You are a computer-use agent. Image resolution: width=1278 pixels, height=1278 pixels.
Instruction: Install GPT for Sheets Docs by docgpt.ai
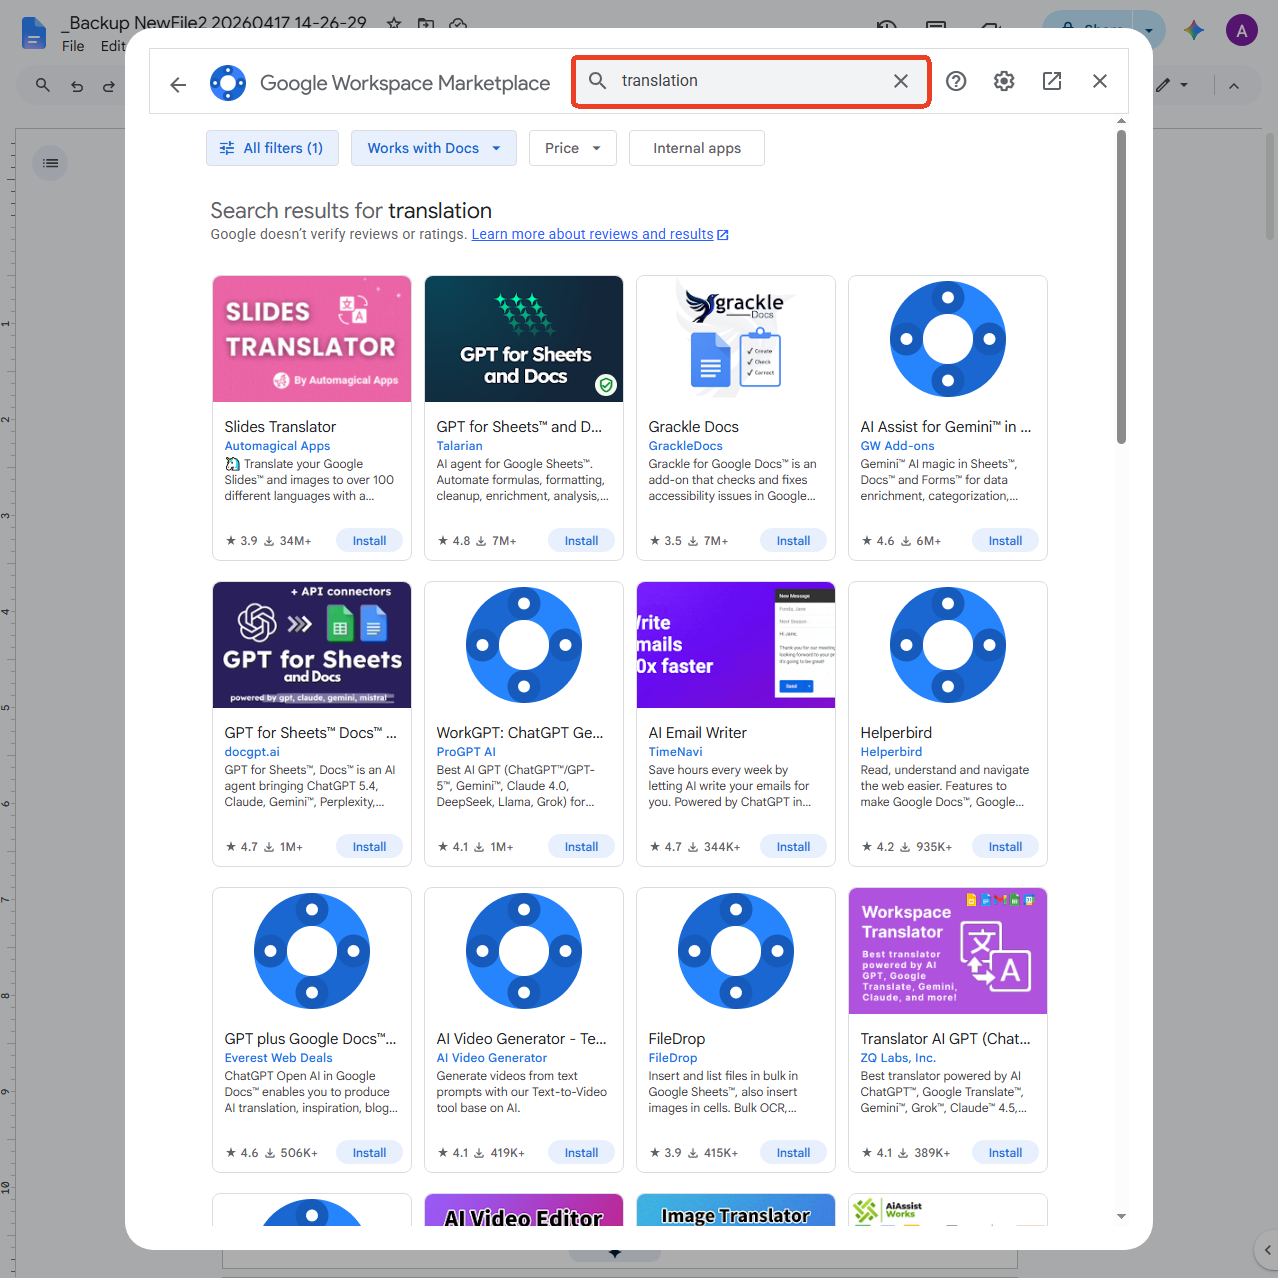(x=369, y=847)
